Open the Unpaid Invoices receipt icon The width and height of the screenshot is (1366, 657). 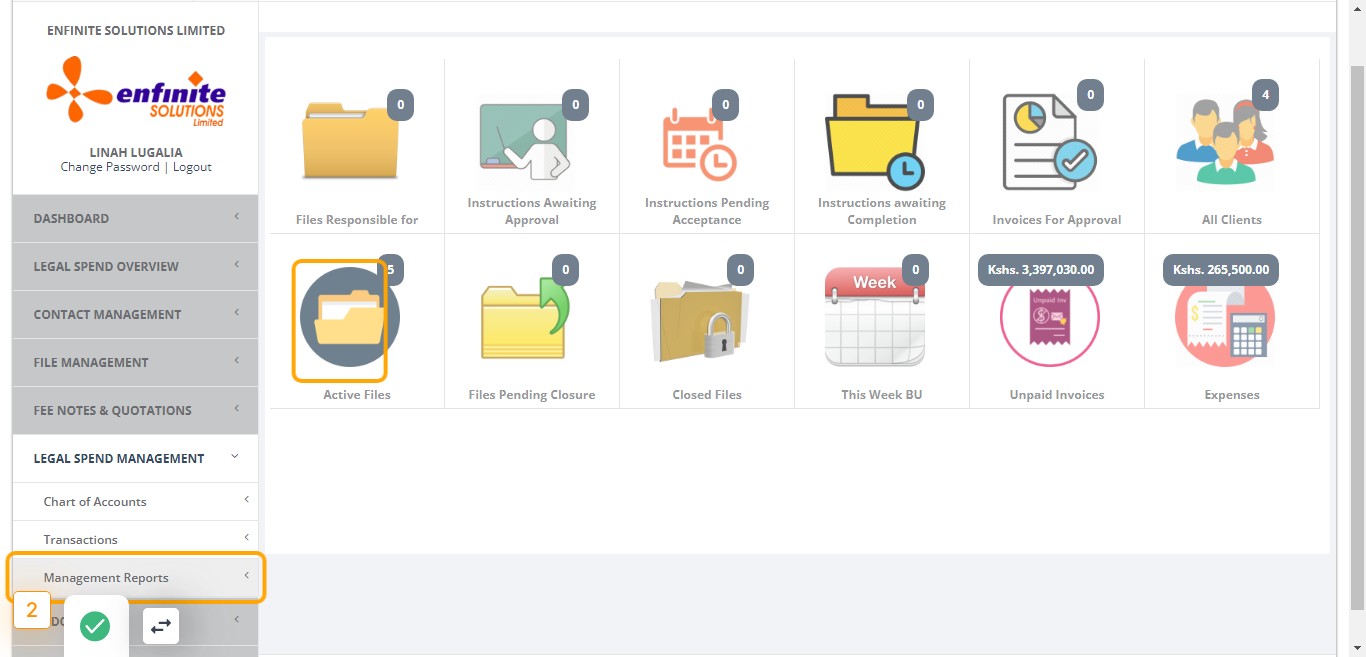[1050, 319]
